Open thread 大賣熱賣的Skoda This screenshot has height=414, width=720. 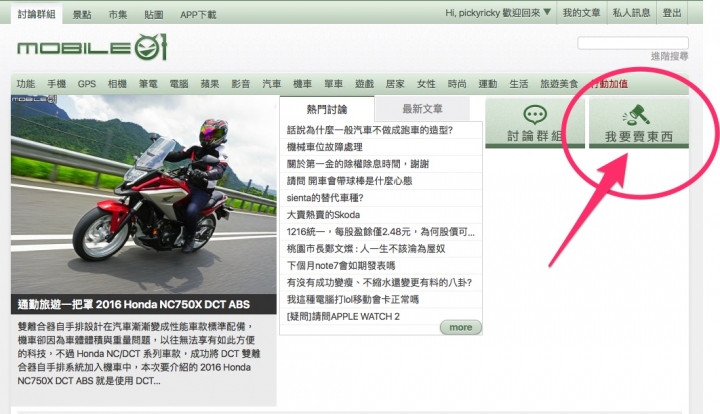tap(323, 215)
